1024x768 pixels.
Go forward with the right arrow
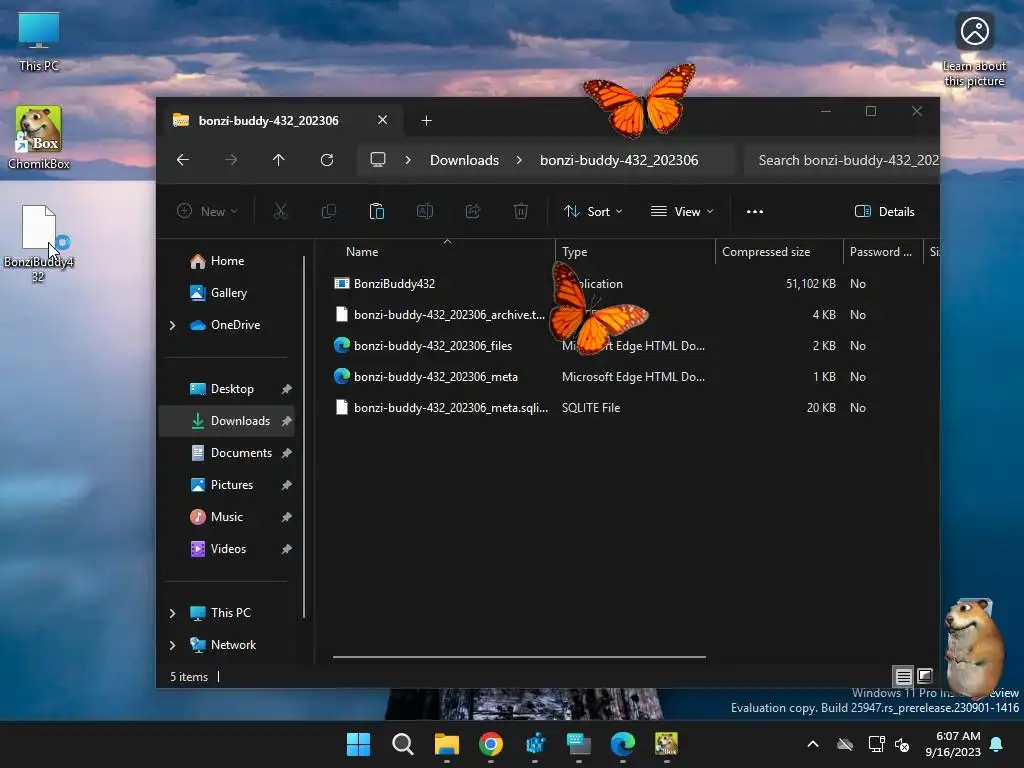tap(231, 160)
